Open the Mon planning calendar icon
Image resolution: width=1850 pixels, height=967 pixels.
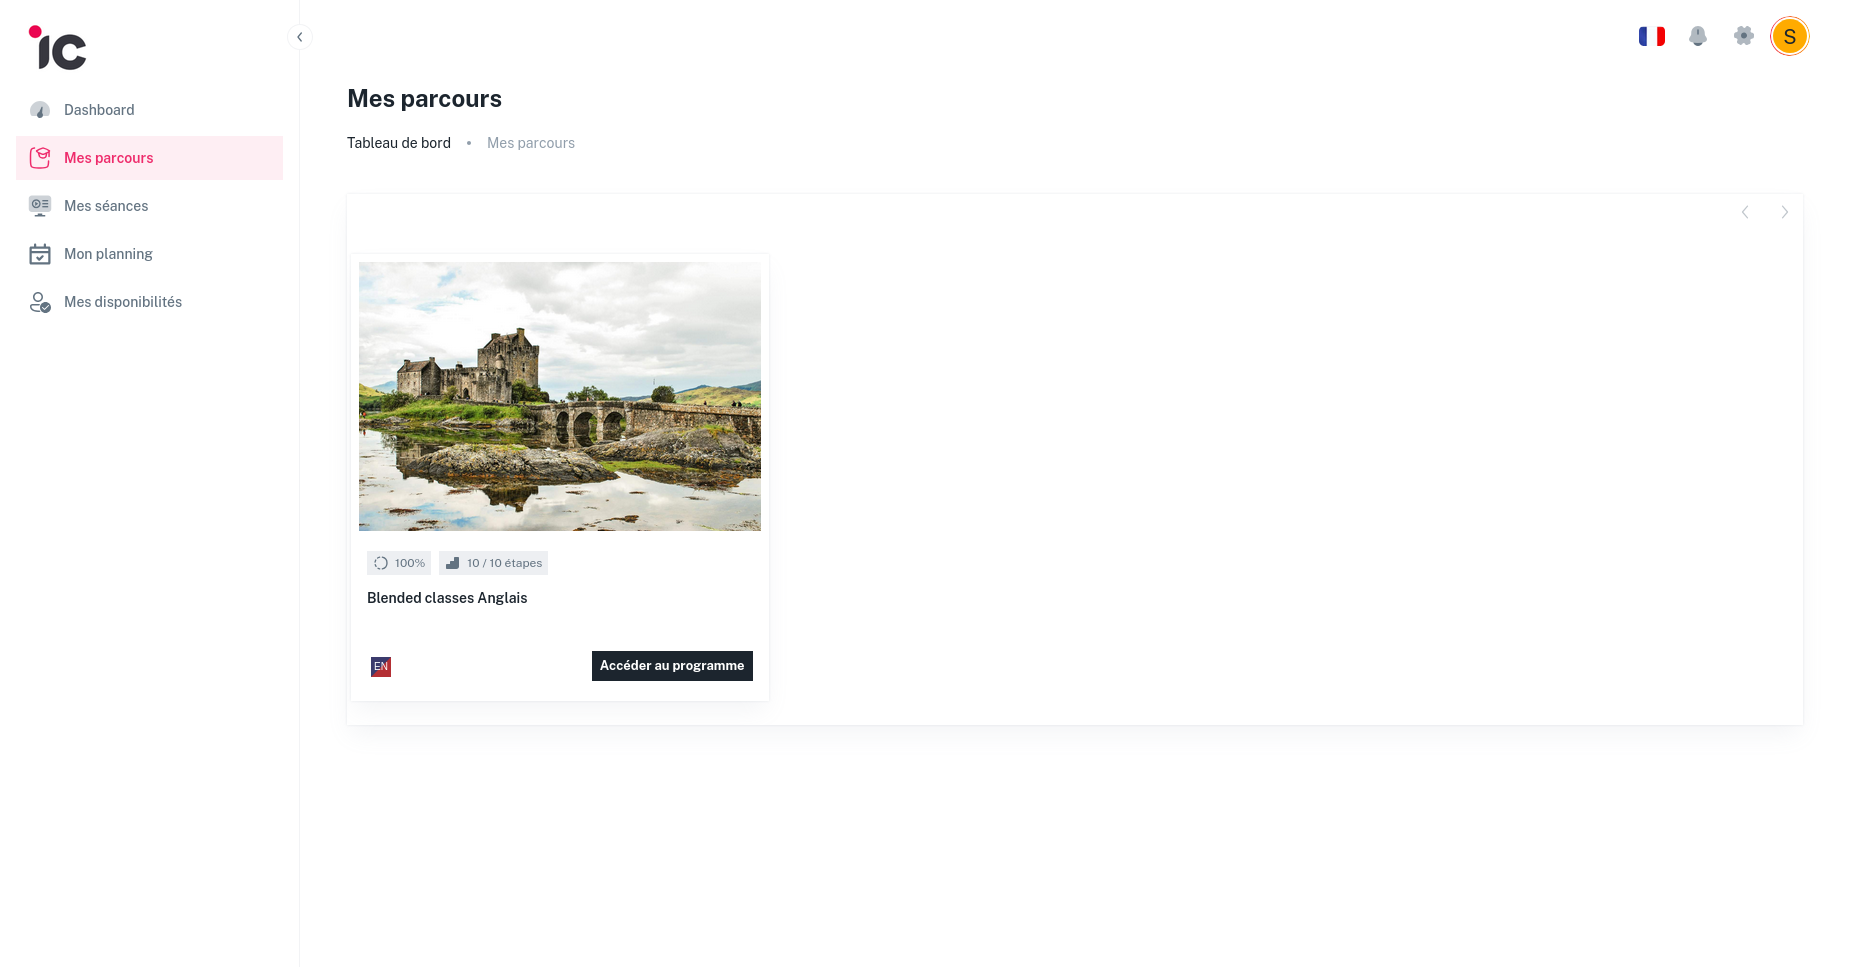(x=40, y=253)
